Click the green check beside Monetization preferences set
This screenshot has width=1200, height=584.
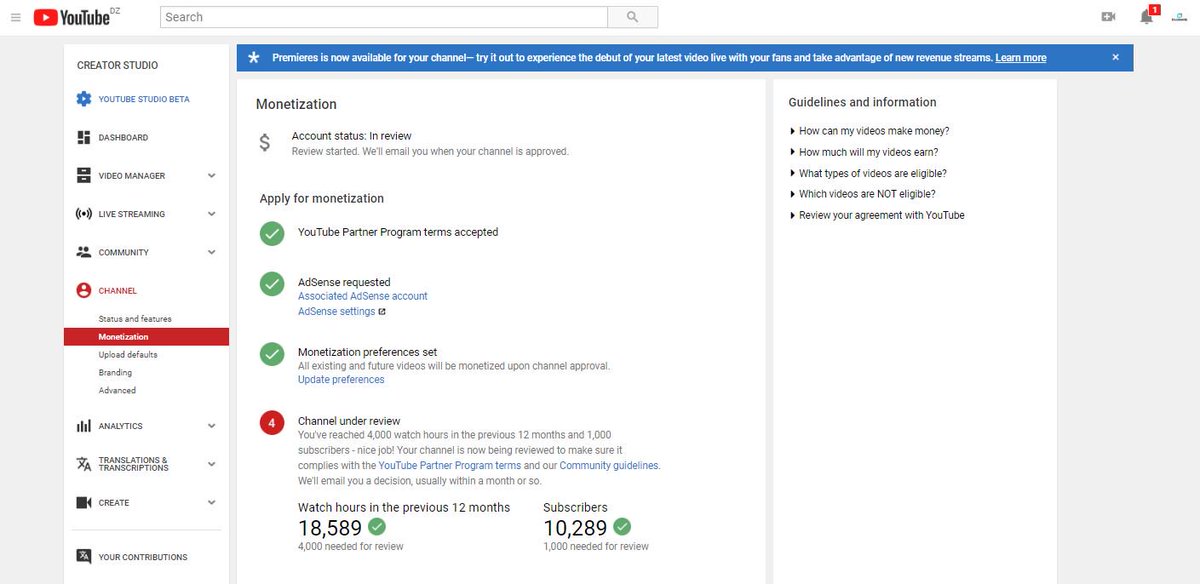tap(272, 353)
